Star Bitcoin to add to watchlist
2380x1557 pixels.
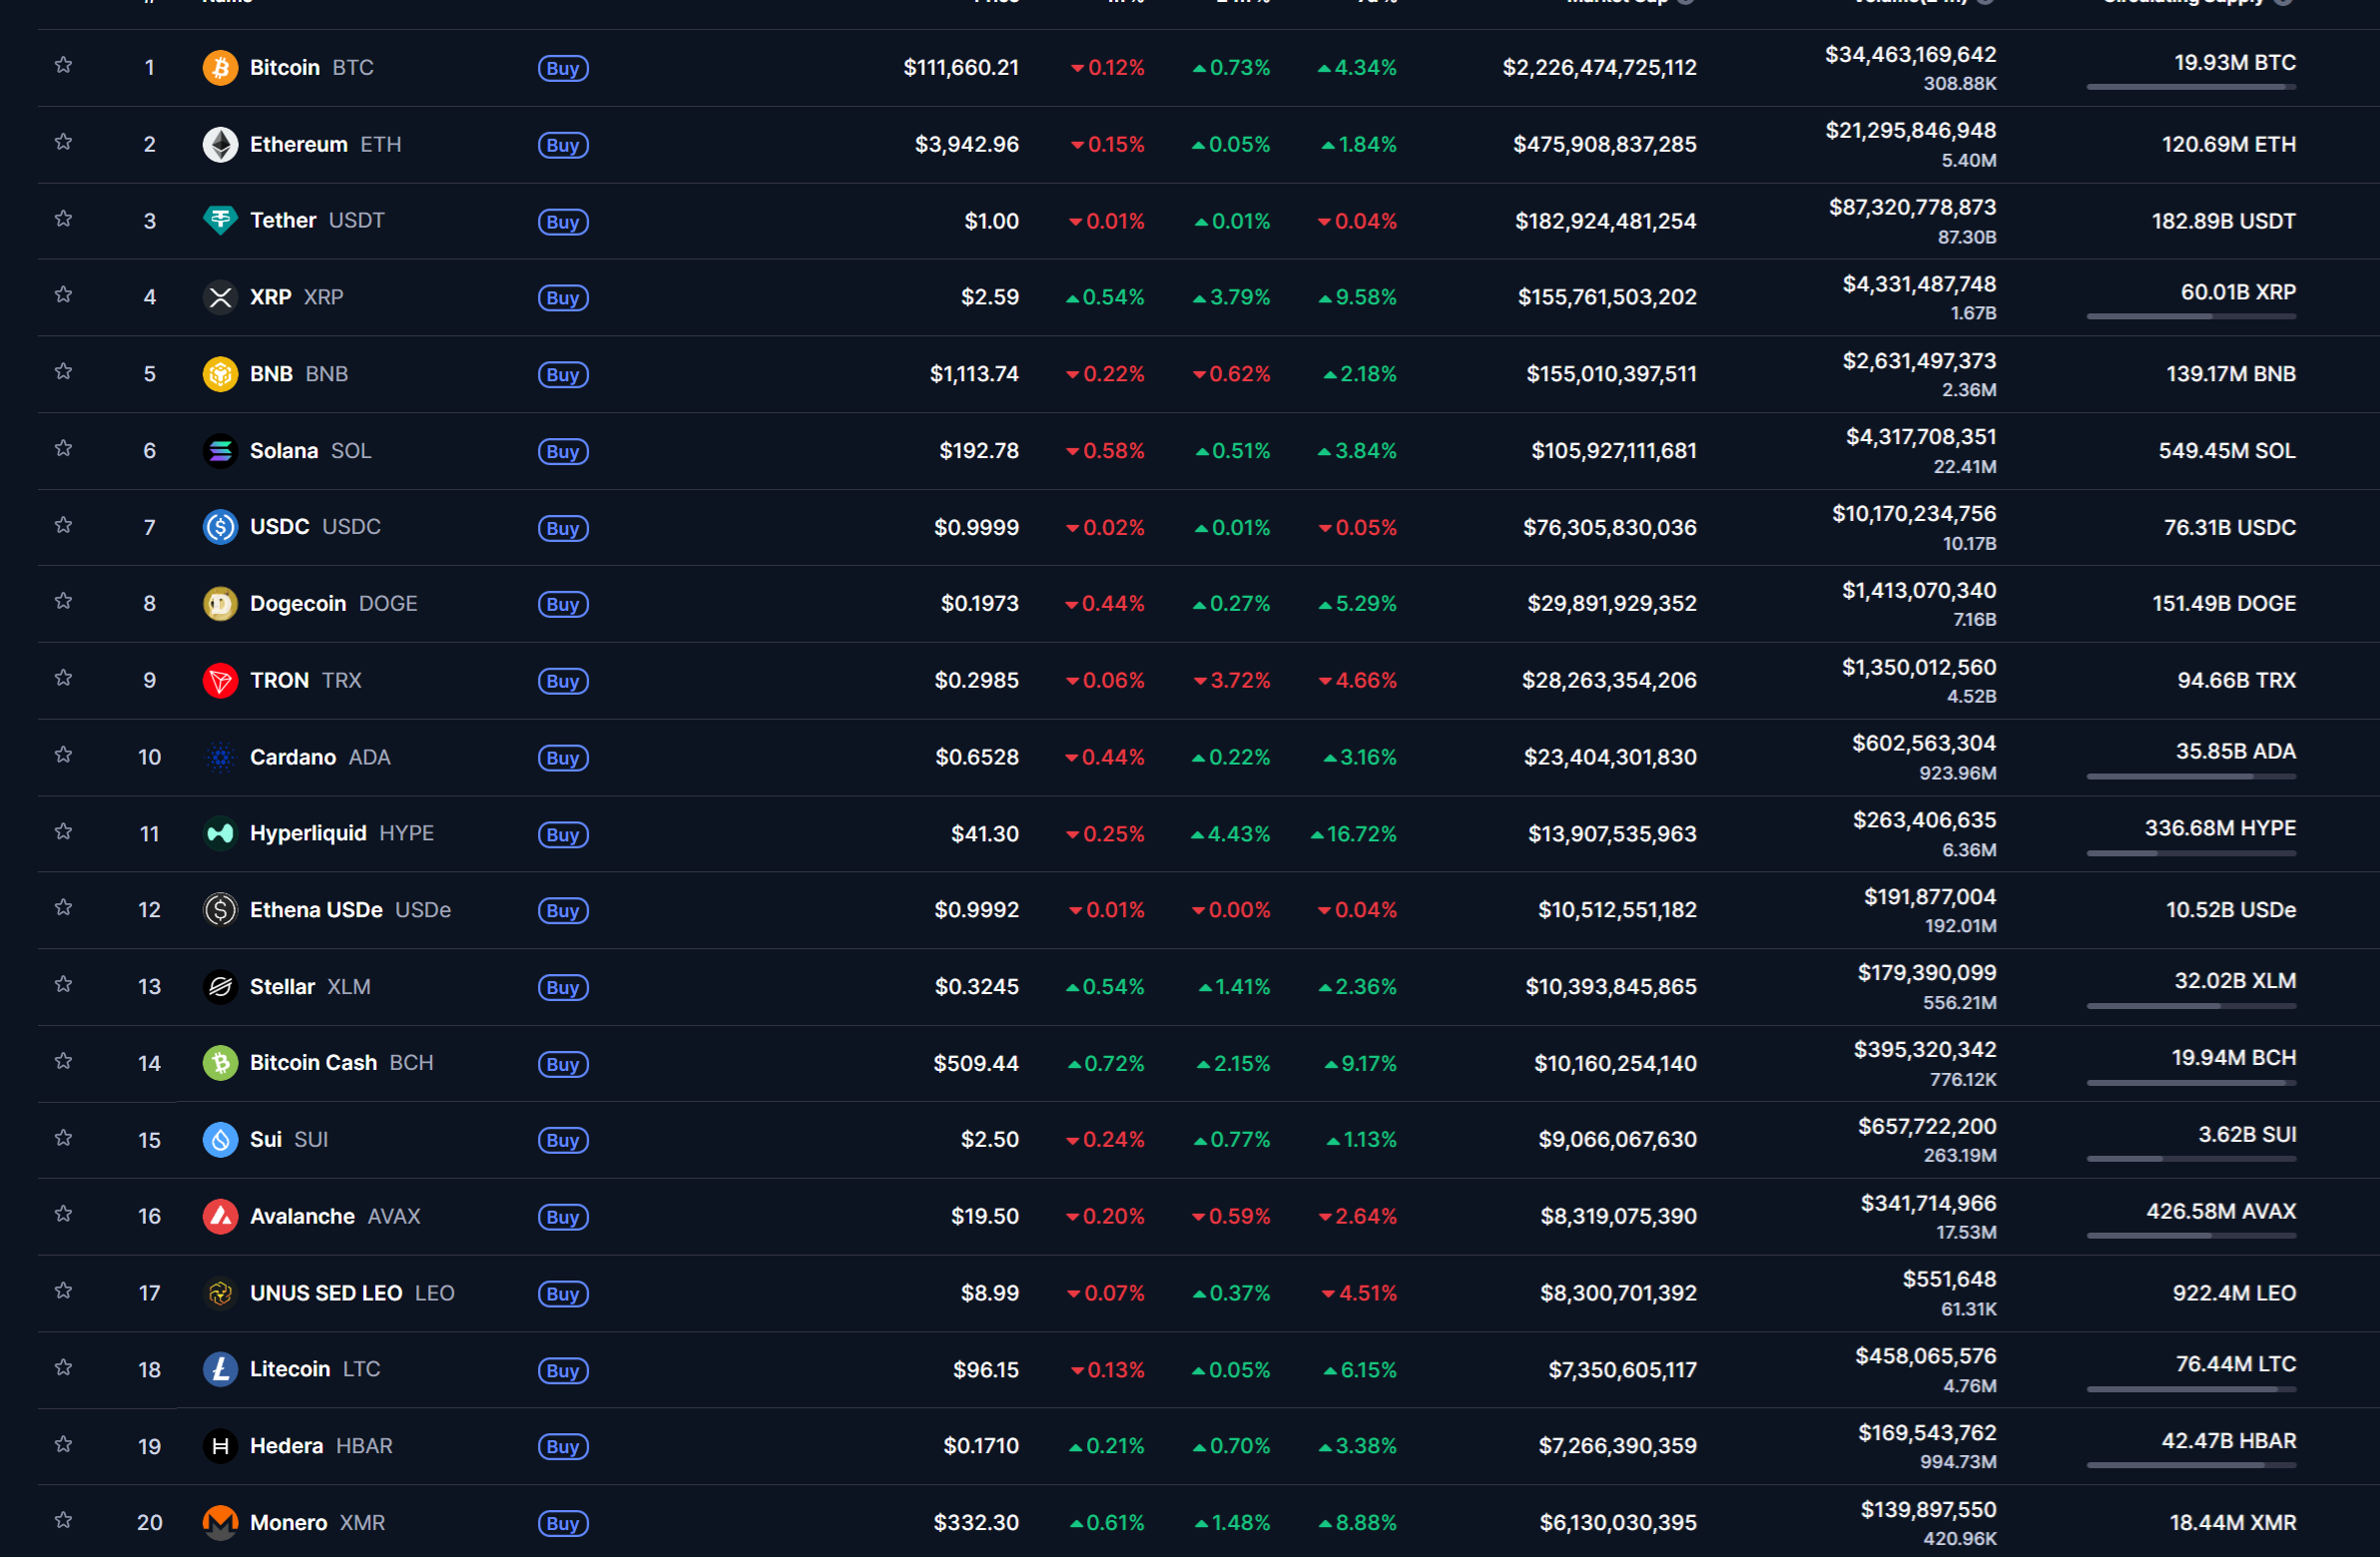click(x=63, y=66)
